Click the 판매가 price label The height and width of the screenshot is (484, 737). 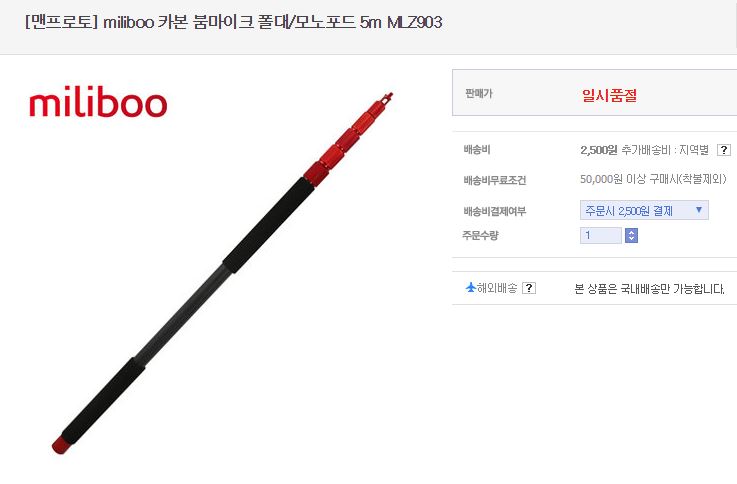tap(478, 93)
